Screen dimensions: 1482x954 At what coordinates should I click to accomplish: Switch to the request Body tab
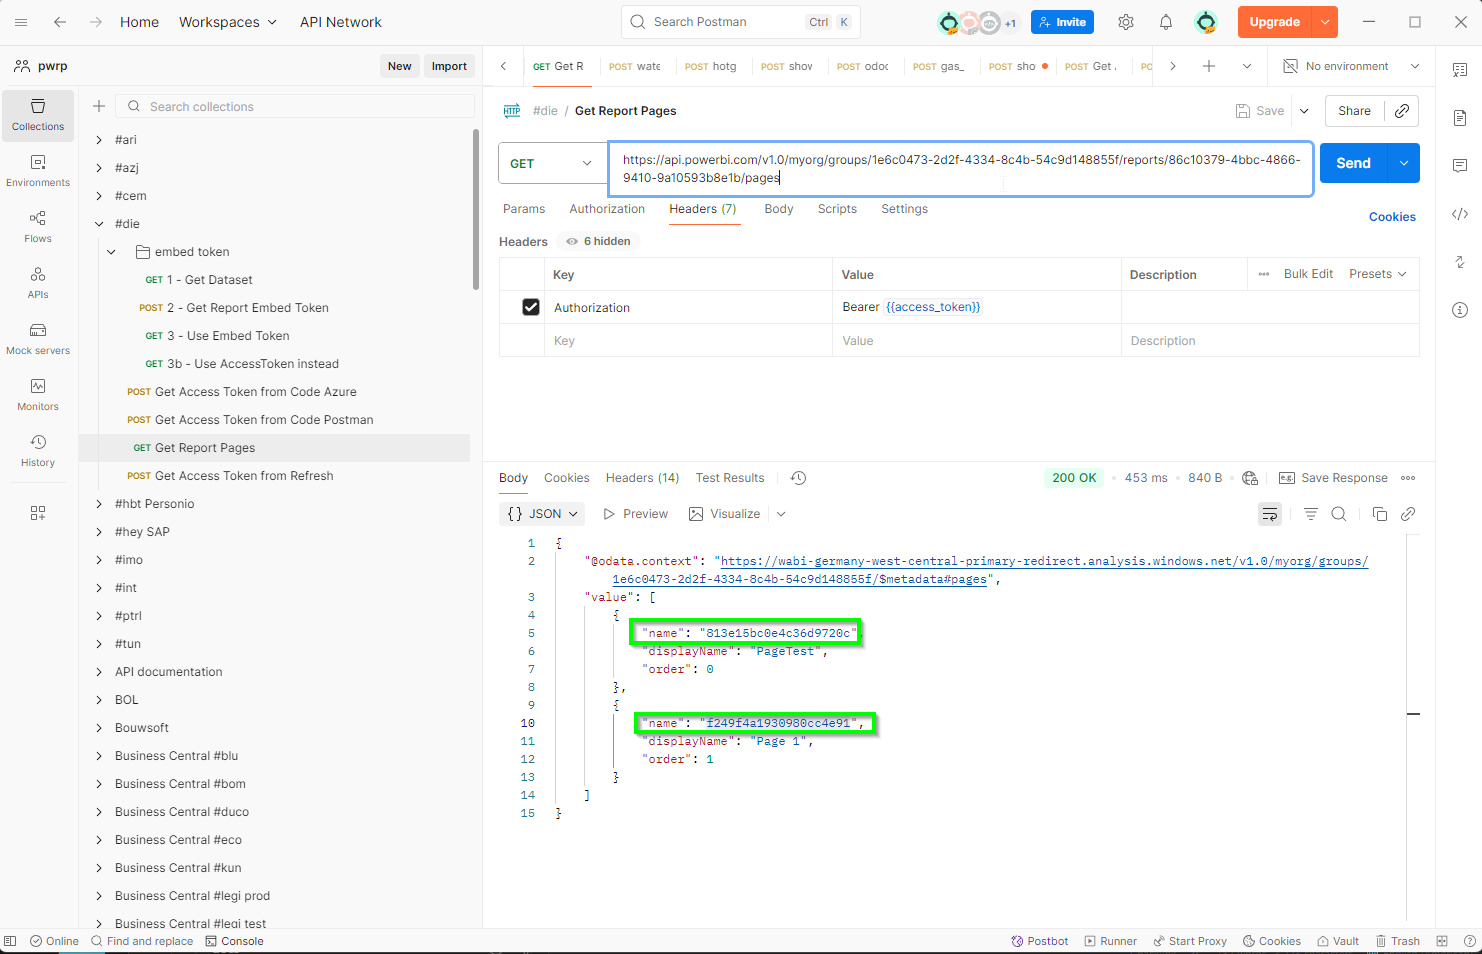pos(779,209)
